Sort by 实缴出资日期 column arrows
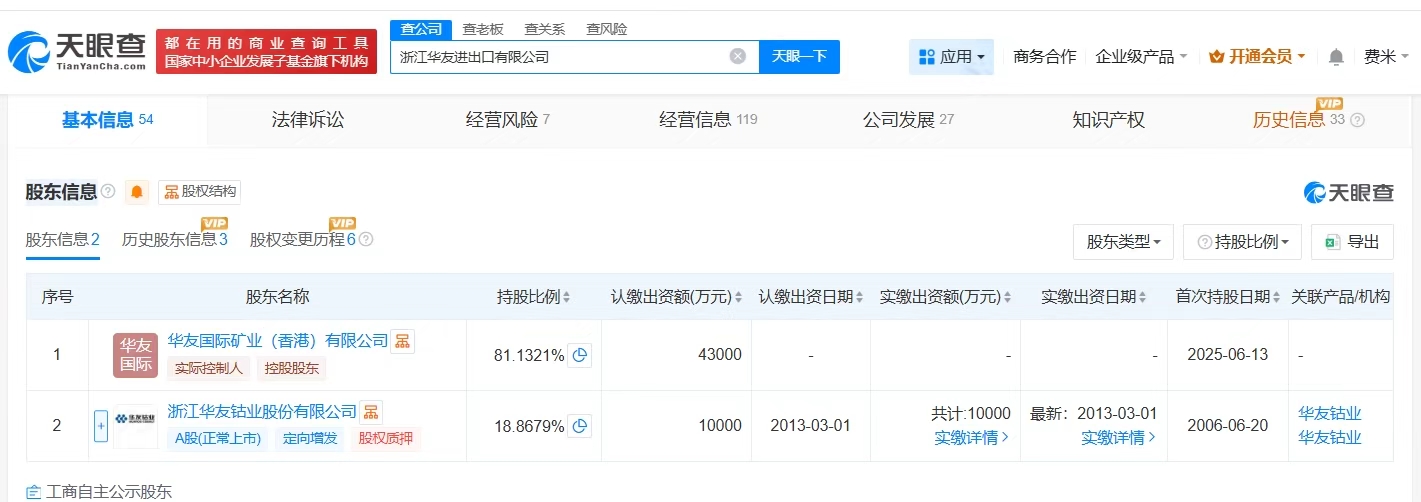This screenshot has width=1421, height=502. coord(1143,297)
